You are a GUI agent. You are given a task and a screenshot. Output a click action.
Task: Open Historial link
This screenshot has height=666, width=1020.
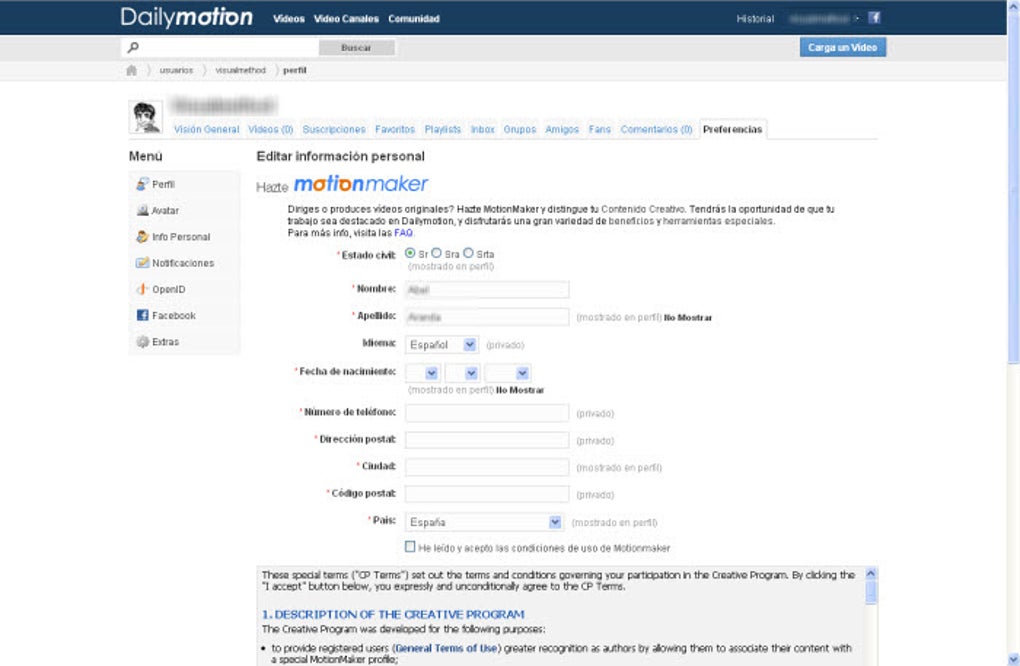755,19
